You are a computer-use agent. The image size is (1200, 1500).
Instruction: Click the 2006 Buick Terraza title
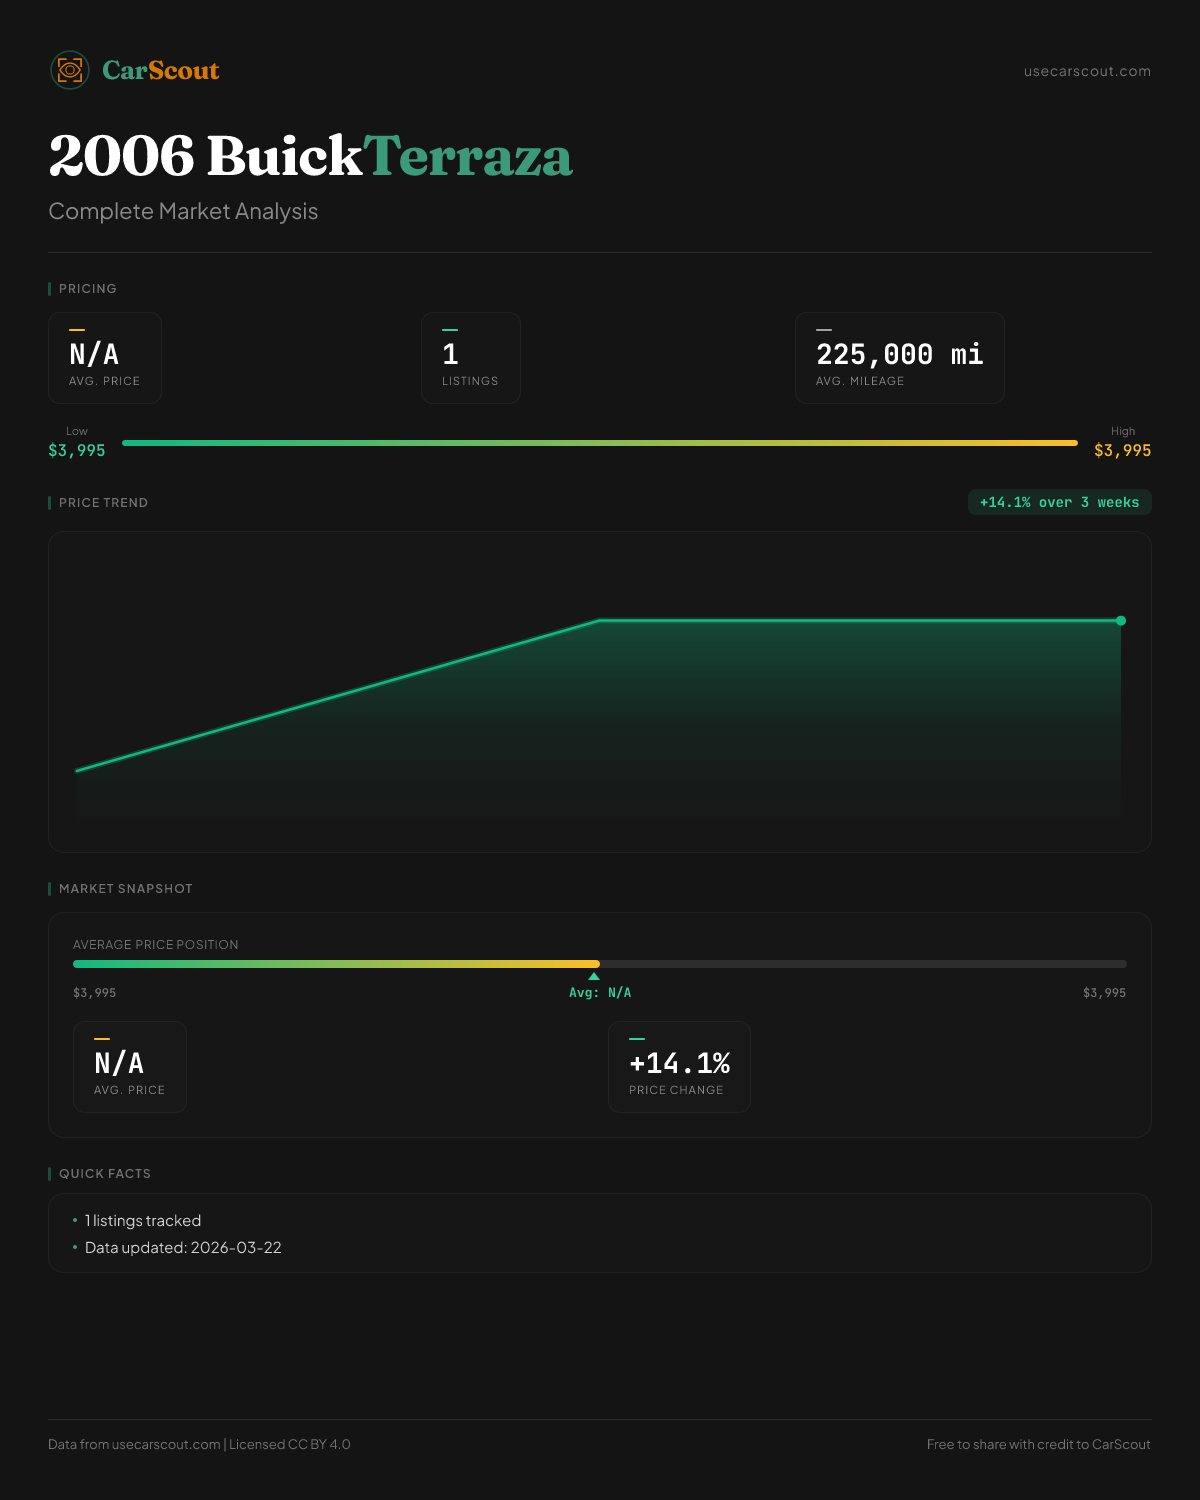tap(310, 157)
